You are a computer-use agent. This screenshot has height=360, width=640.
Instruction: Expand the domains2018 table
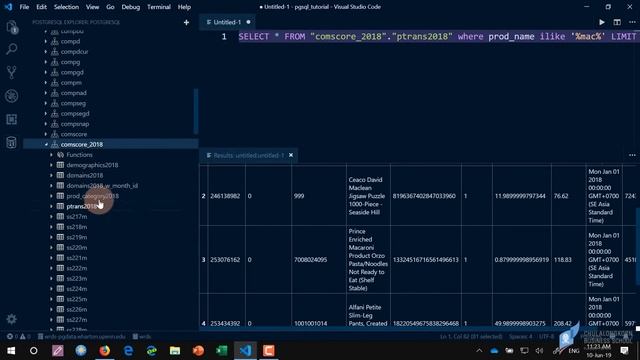point(51,175)
